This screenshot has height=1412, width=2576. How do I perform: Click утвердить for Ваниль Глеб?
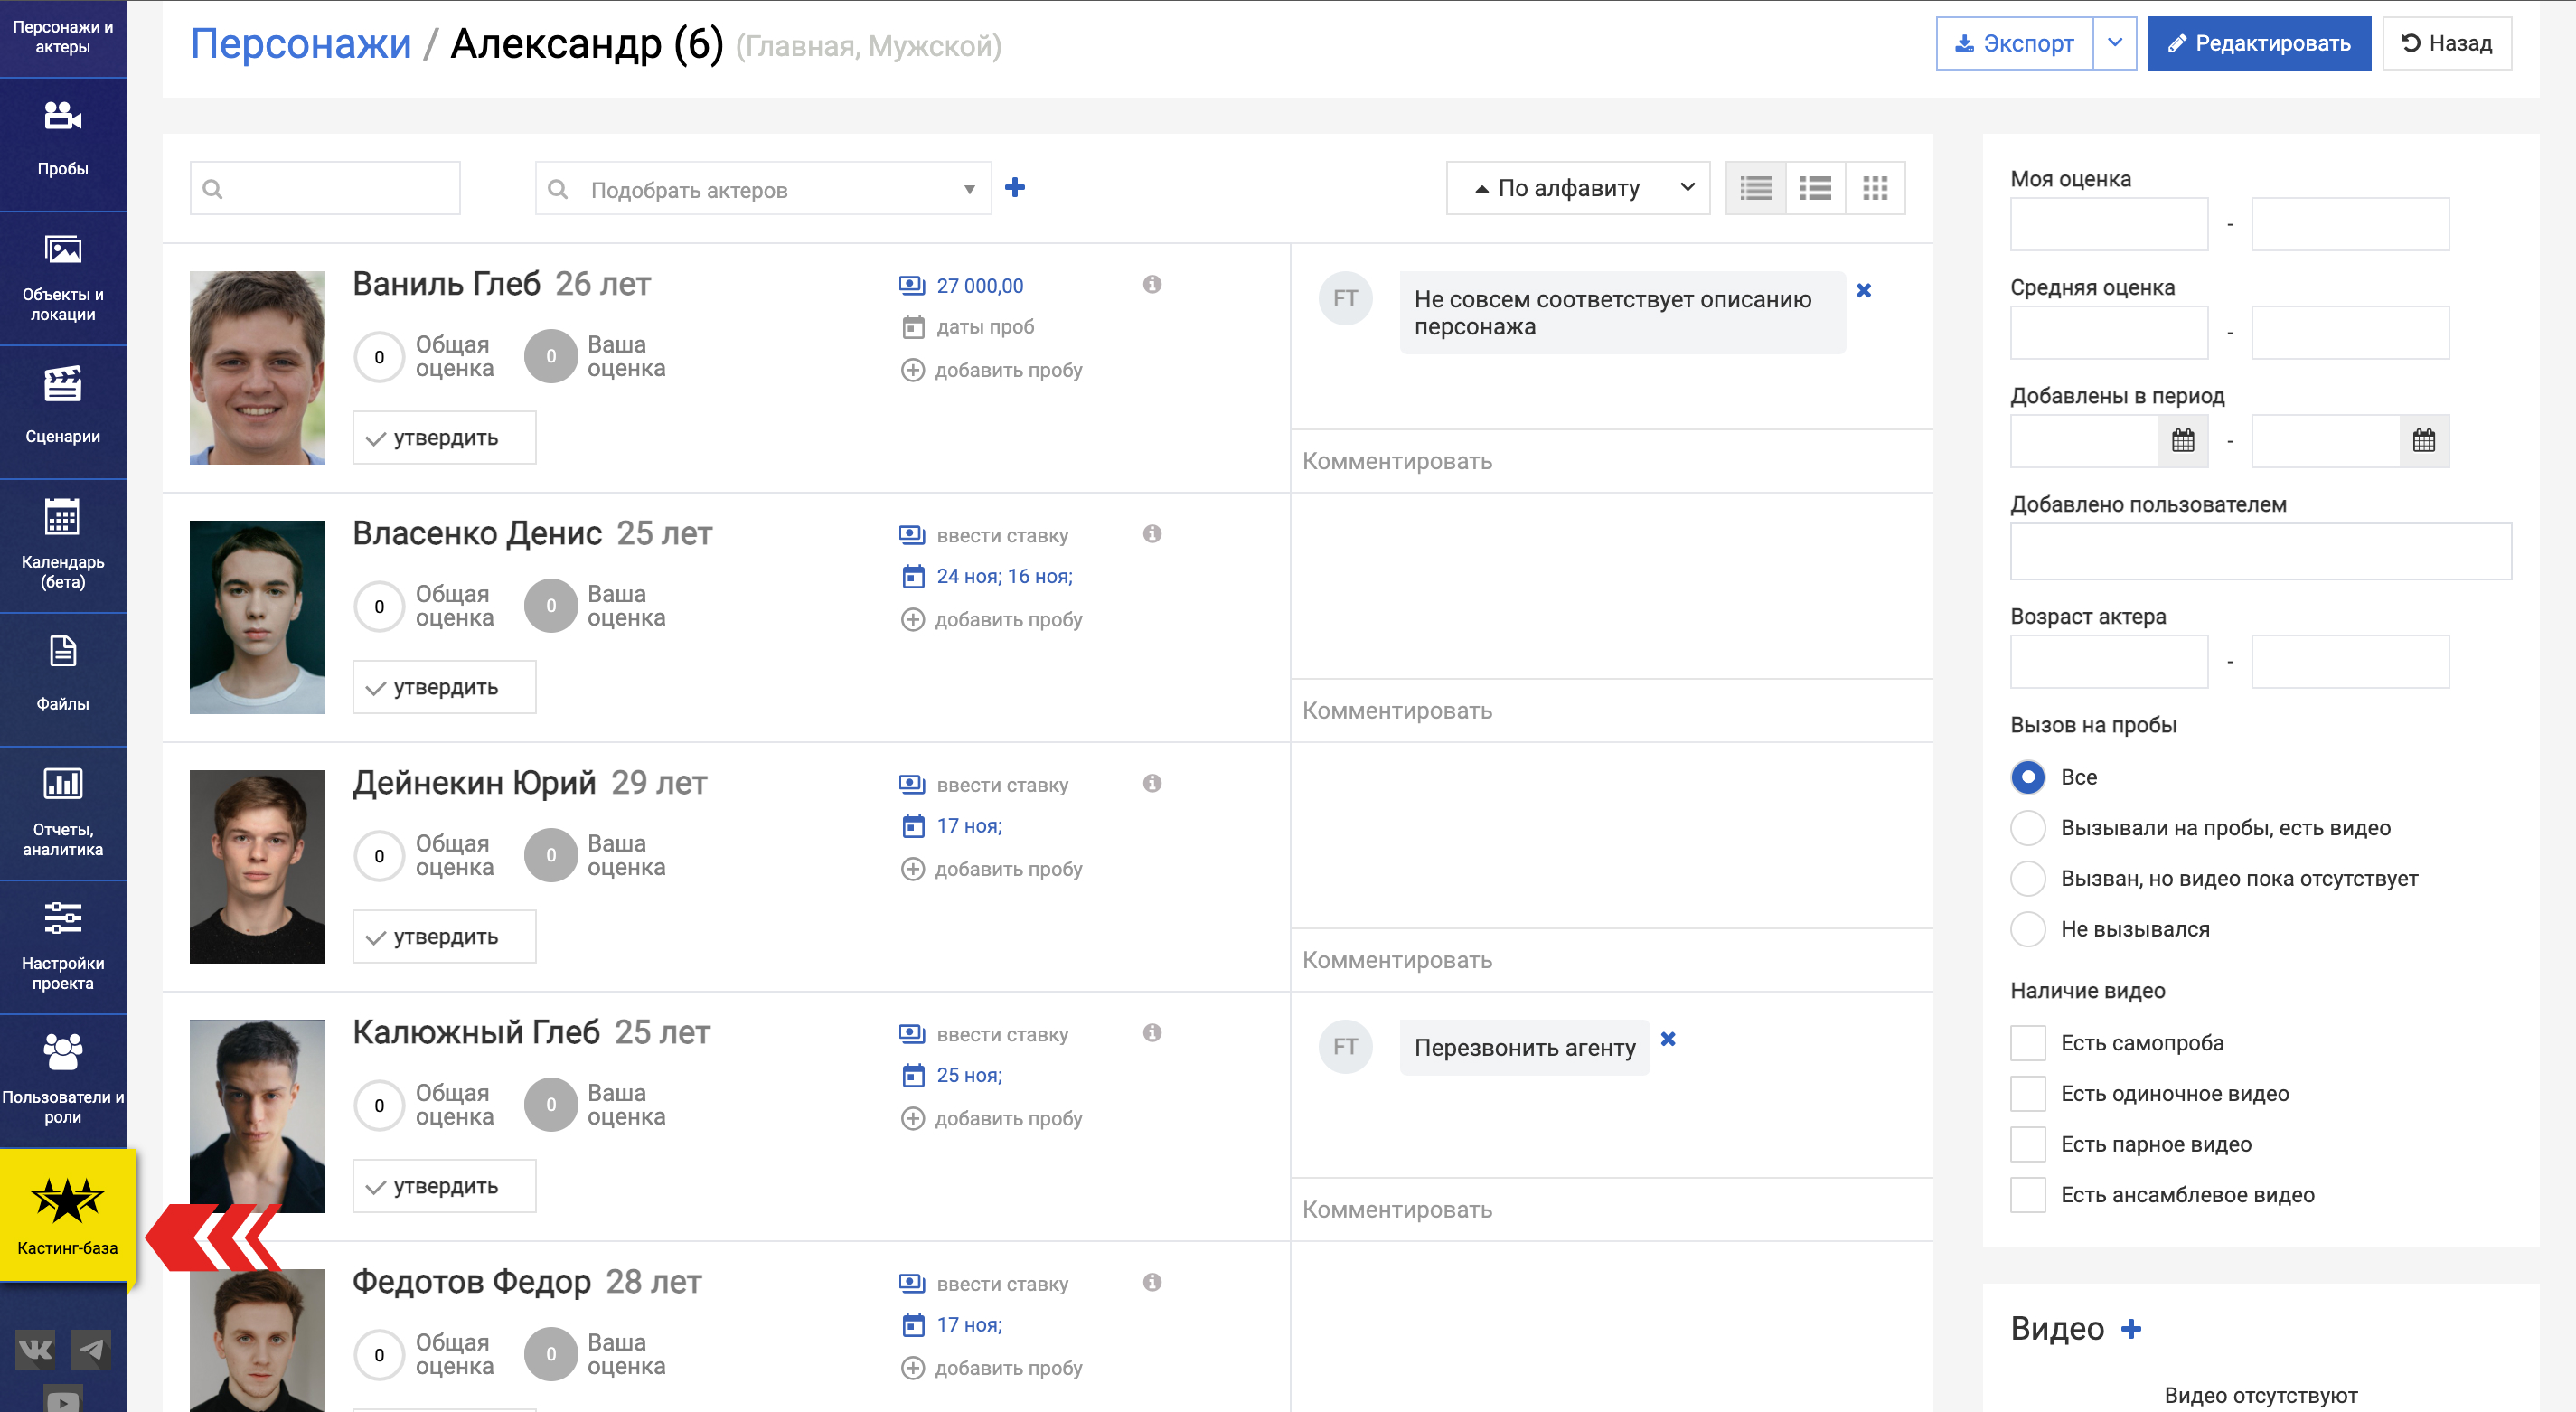point(444,438)
